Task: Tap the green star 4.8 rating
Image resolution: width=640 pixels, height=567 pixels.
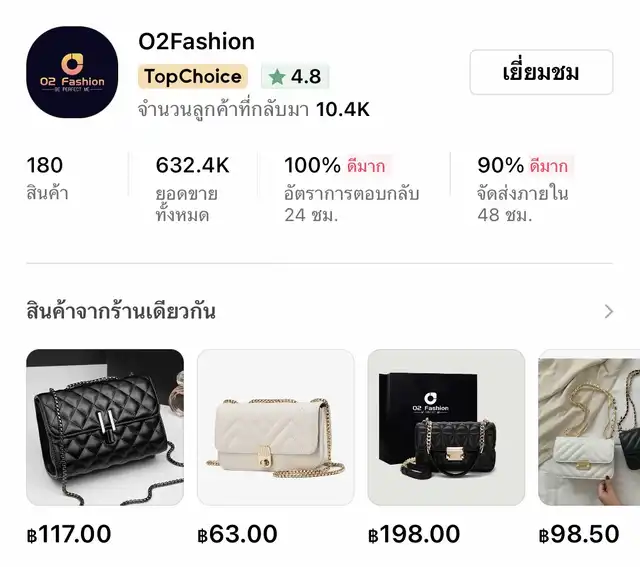Action: pyautogui.click(x=295, y=76)
